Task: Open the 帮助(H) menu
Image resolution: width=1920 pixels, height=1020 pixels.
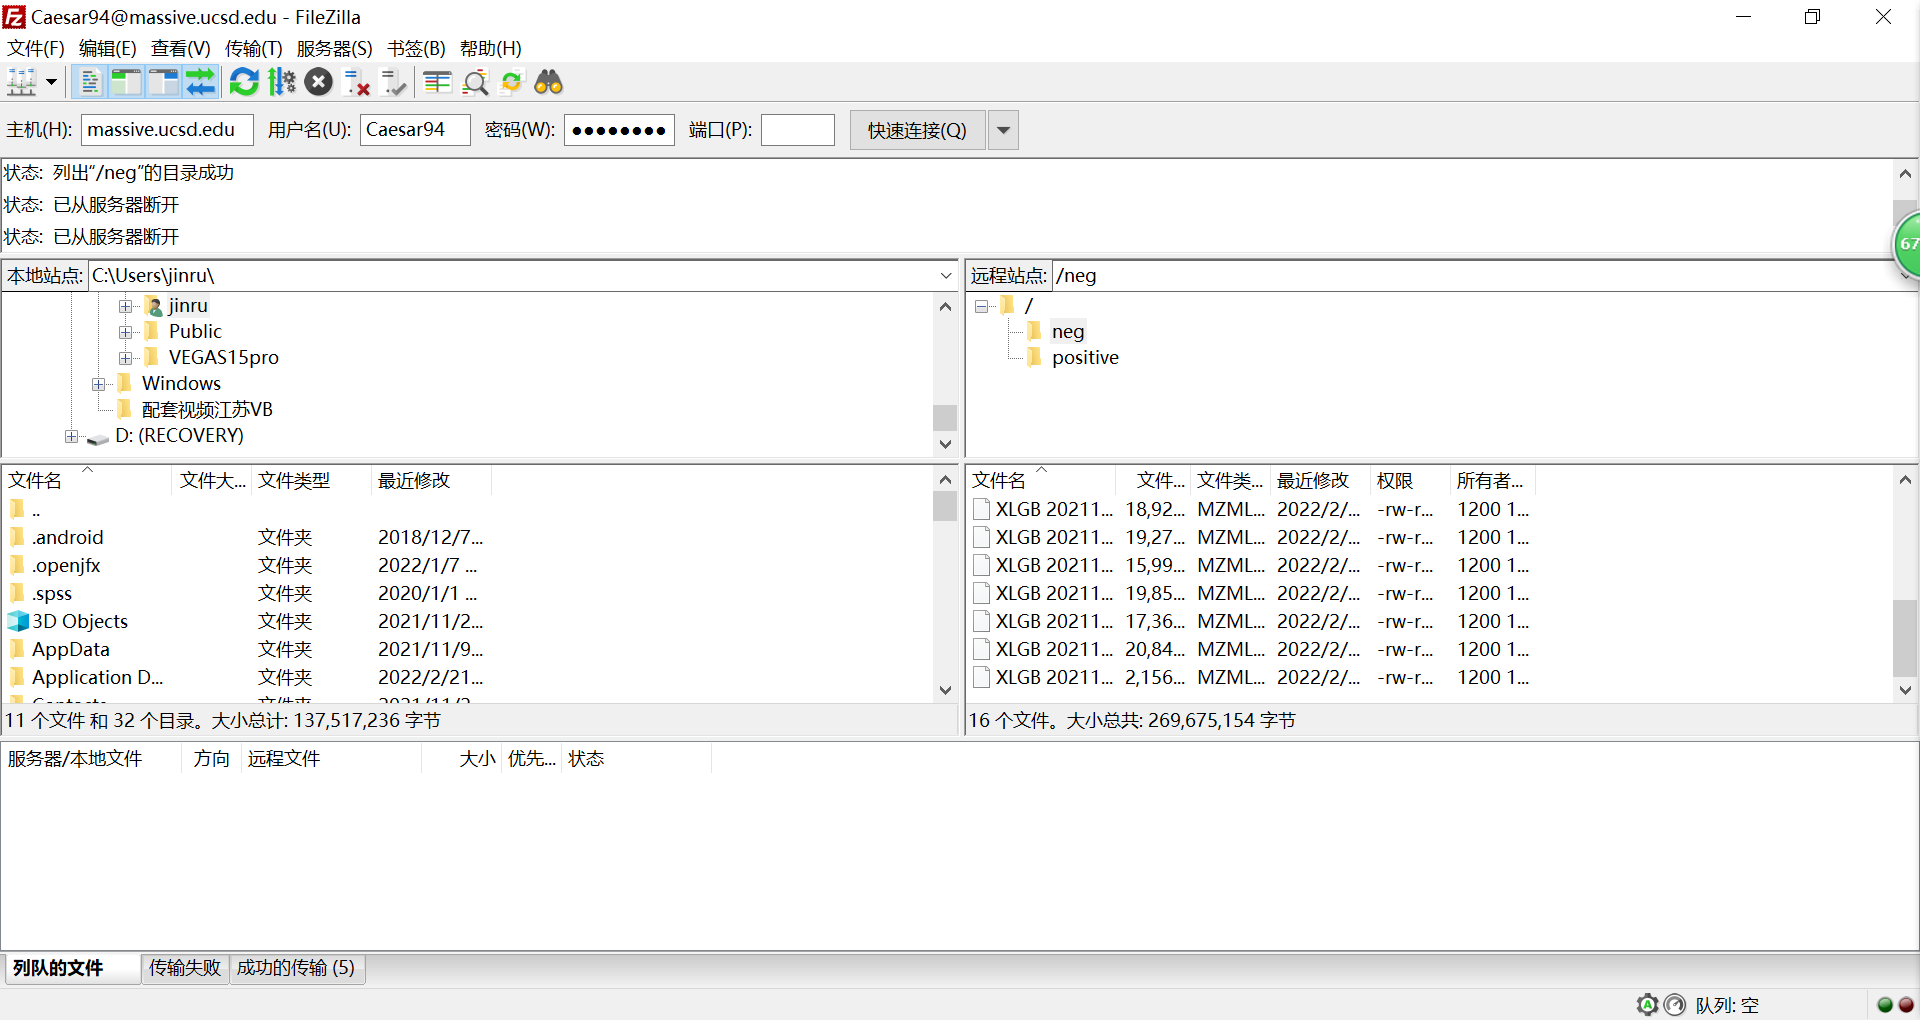Action: 491,48
